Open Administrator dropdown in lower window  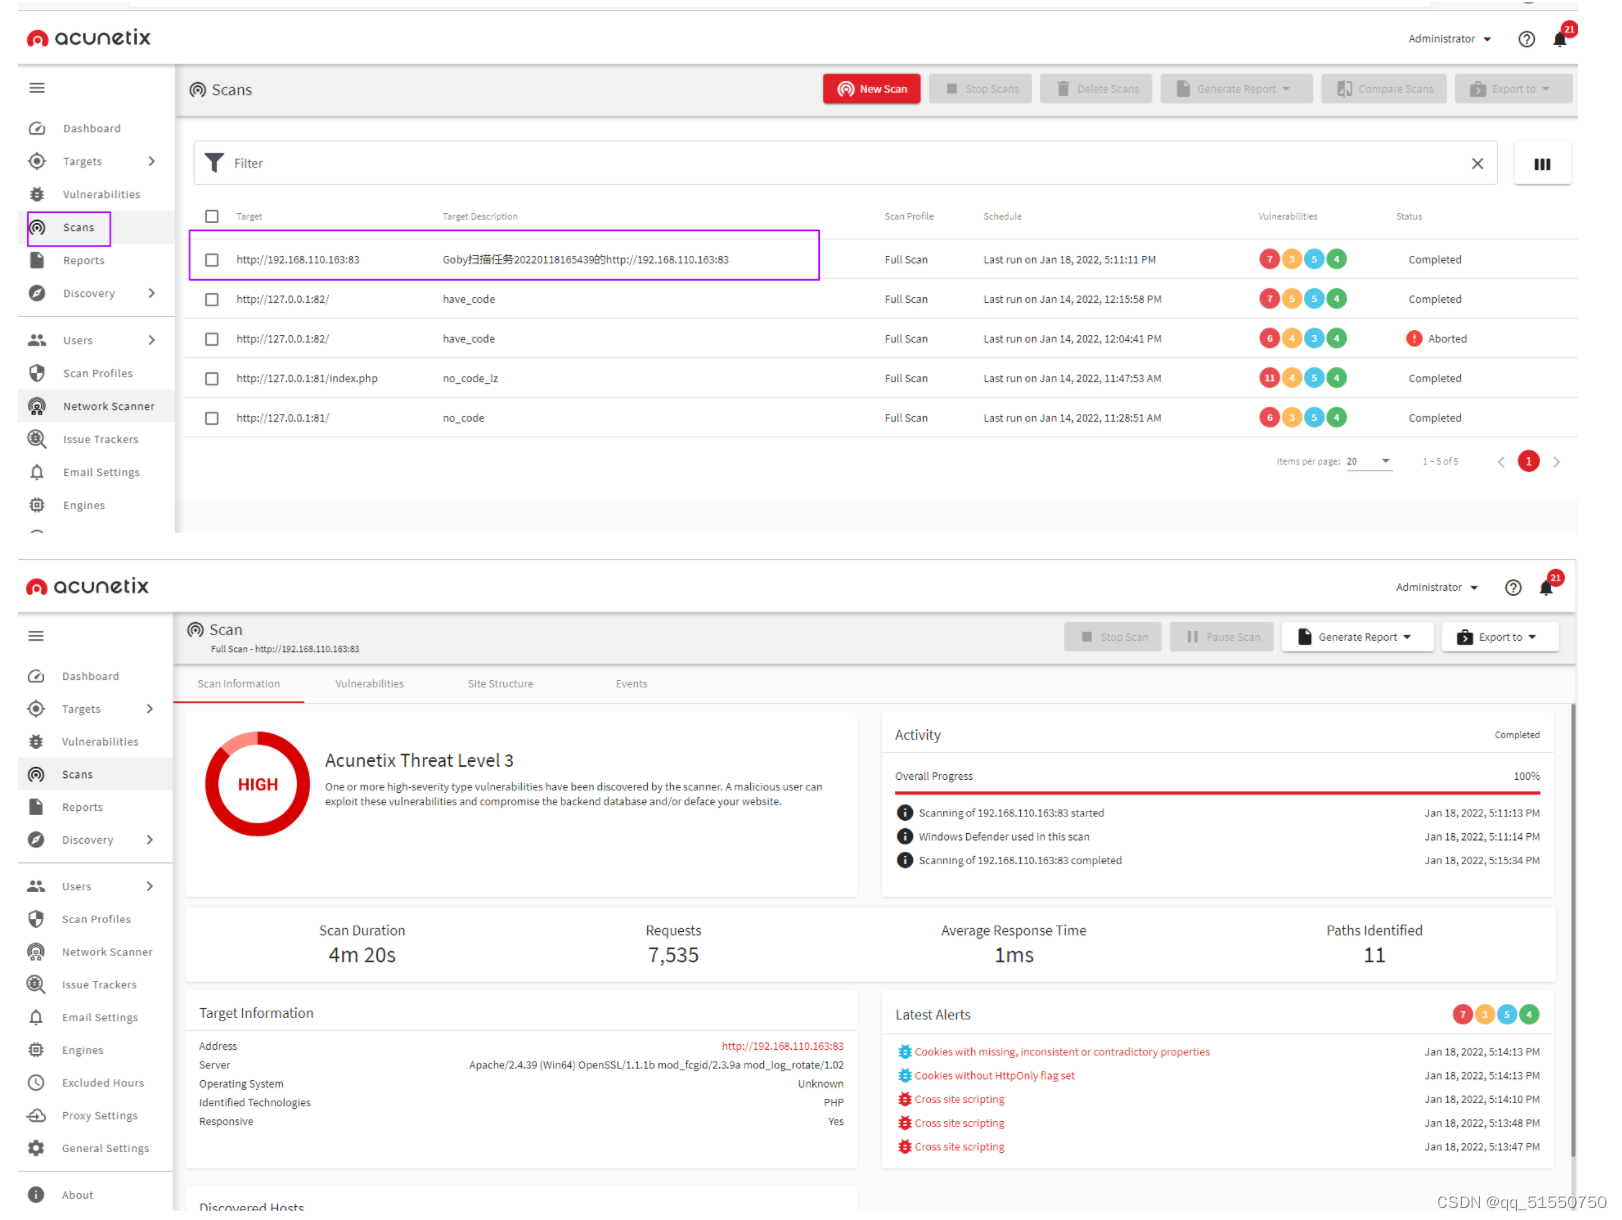(1437, 587)
